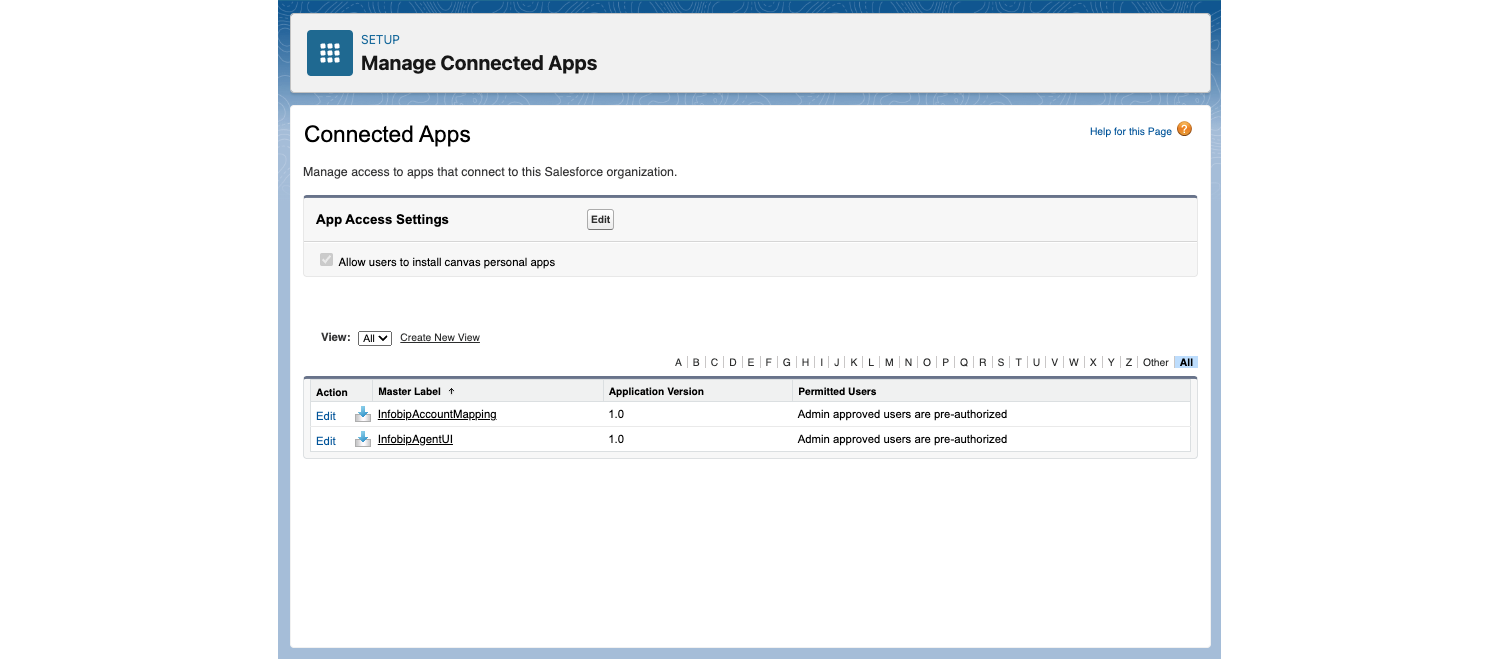Filter list by letter G

[787, 363]
